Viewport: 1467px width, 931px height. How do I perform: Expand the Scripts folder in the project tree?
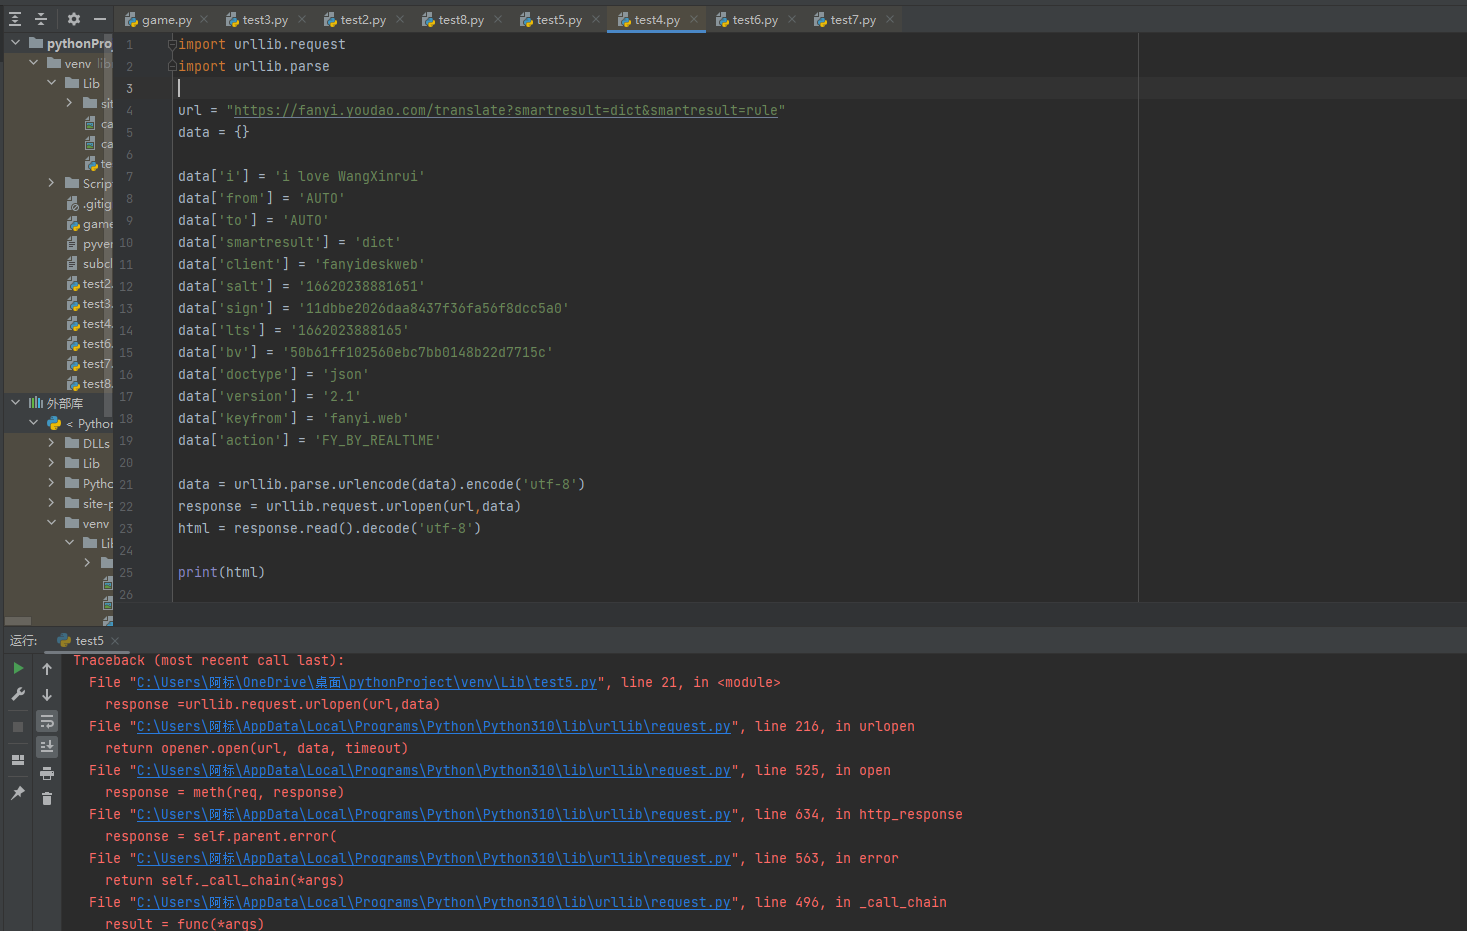click(52, 183)
